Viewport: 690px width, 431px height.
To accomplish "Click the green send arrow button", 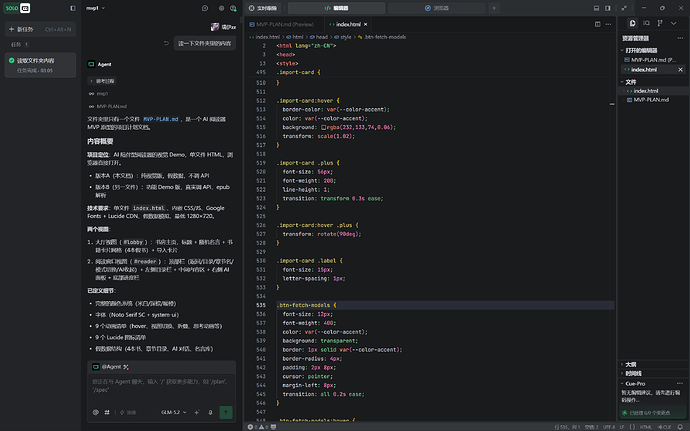I will click(226, 413).
